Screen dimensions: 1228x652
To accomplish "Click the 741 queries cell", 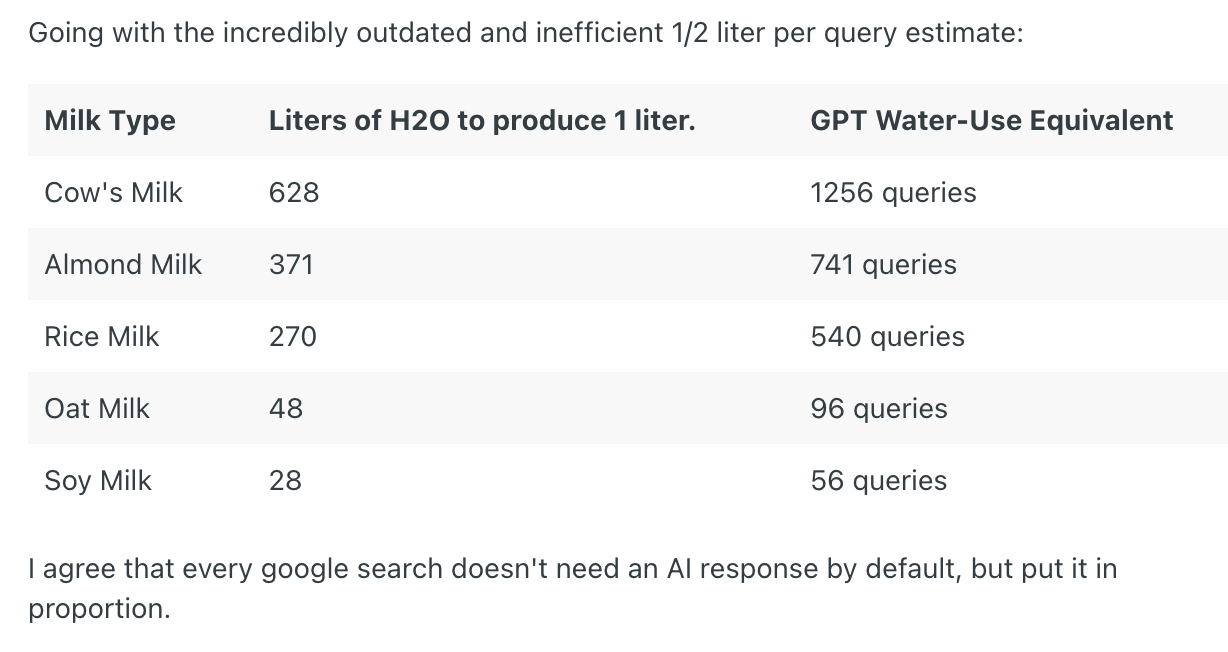I will 883,264.
